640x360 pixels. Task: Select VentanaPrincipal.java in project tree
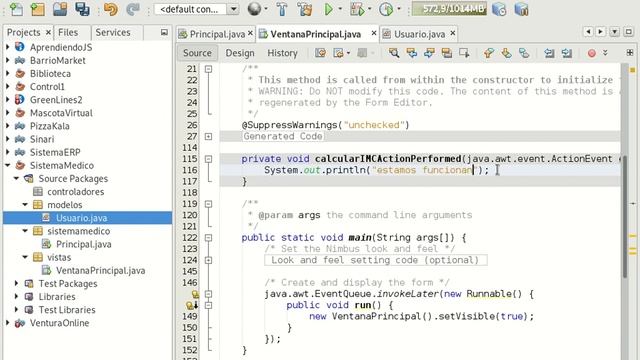tap(100, 270)
